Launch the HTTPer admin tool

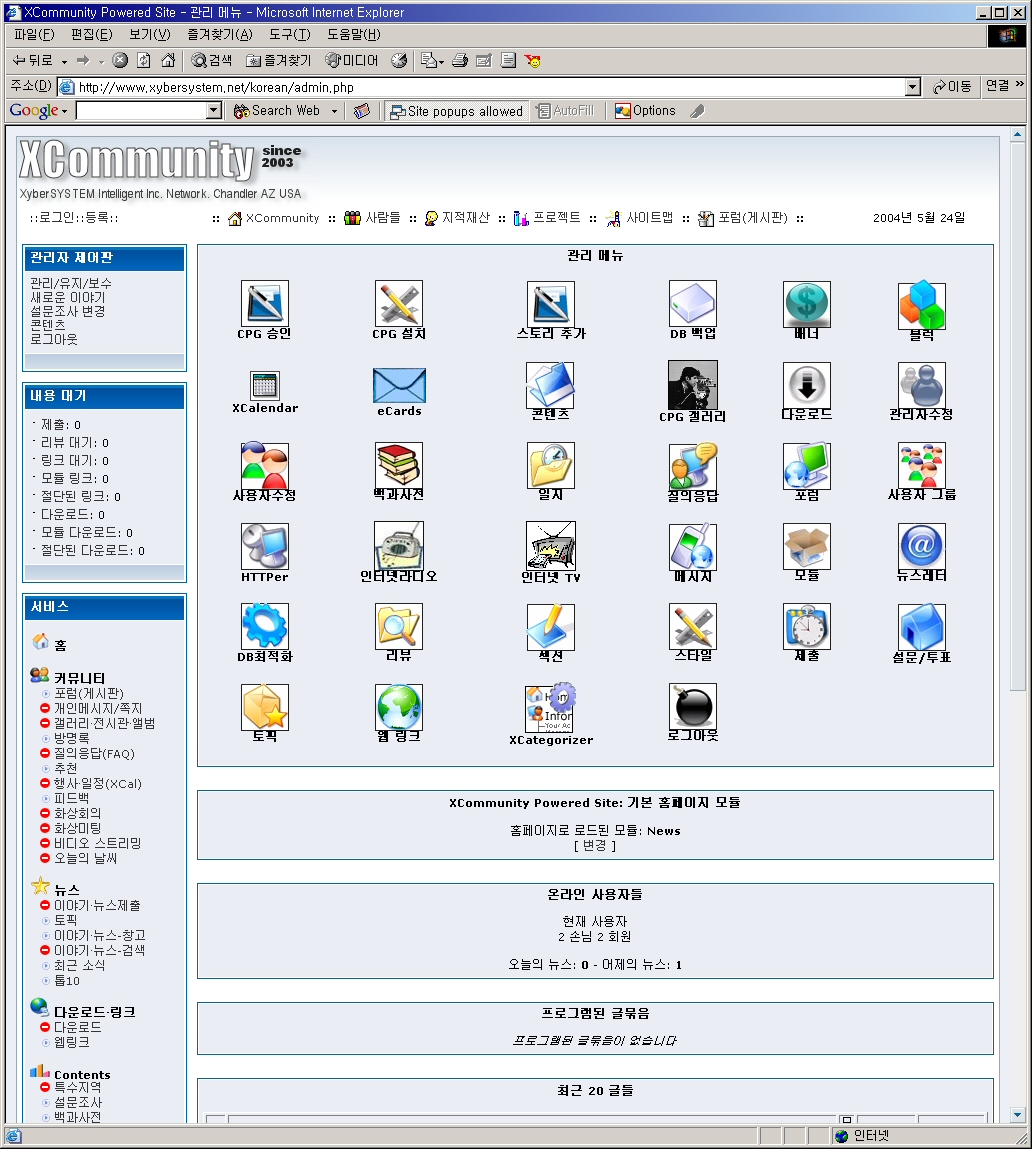pyautogui.click(x=265, y=546)
